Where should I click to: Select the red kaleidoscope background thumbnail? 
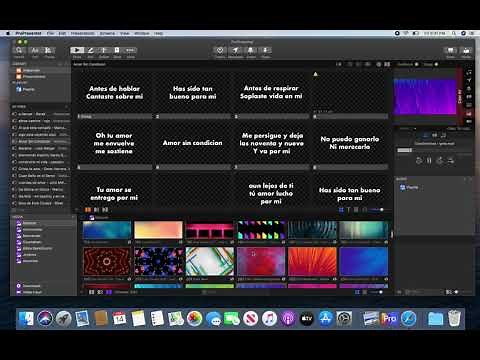[x=107, y=261]
